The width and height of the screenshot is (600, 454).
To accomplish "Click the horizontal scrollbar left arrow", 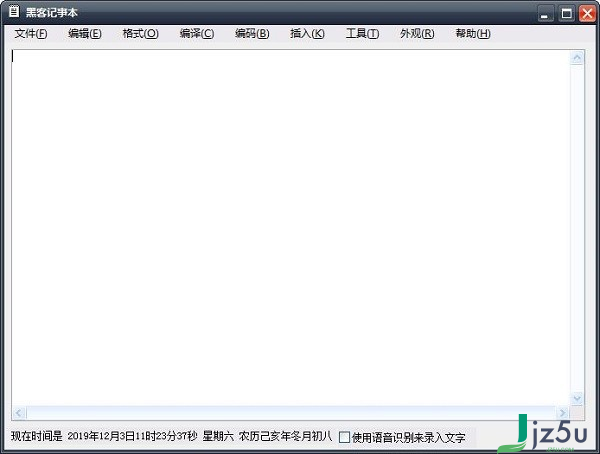I will pyautogui.click(x=19, y=413).
